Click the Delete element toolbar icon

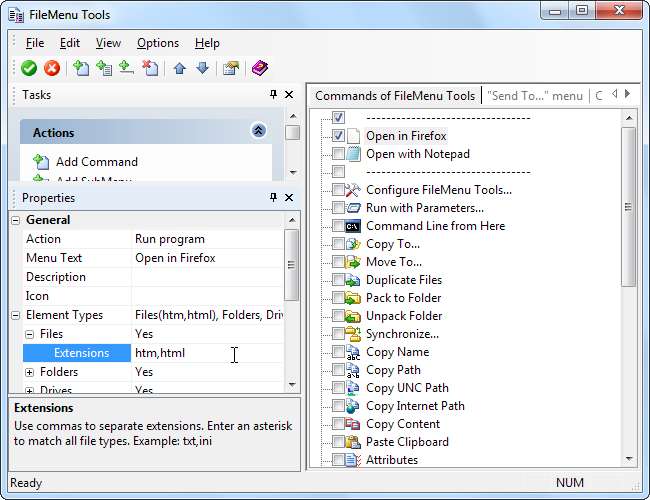[x=150, y=68]
